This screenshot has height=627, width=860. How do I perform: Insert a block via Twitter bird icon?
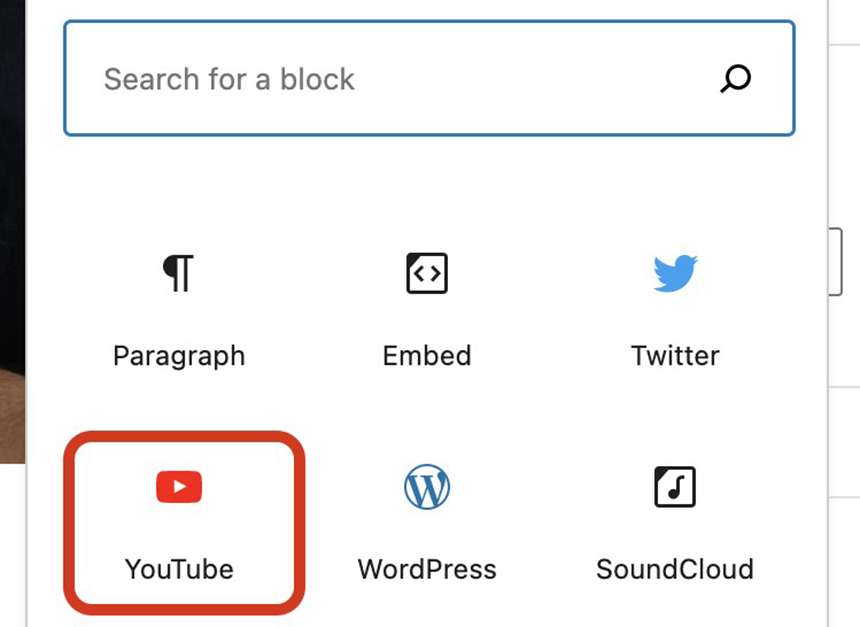(x=675, y=273)
